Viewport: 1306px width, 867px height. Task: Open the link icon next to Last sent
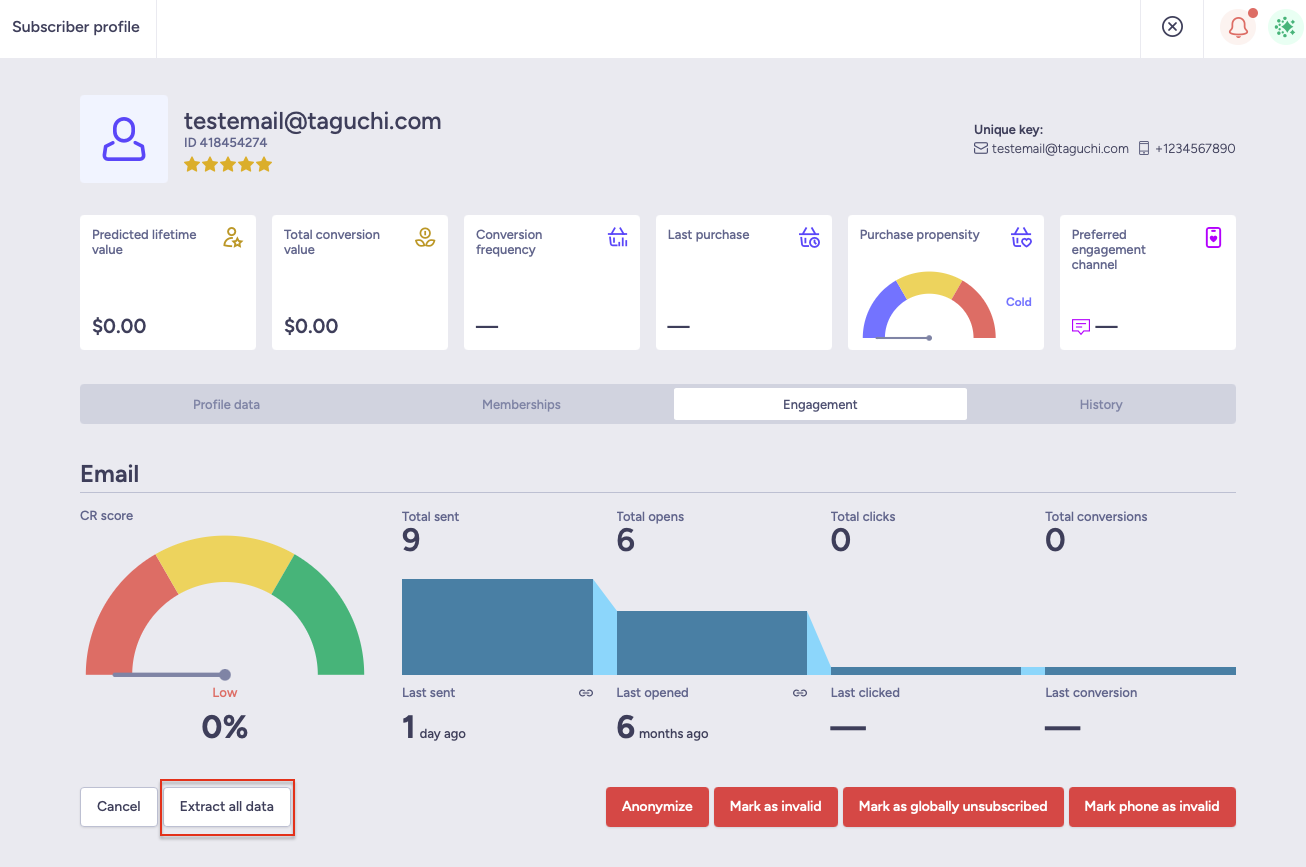(x=586, y=693)
